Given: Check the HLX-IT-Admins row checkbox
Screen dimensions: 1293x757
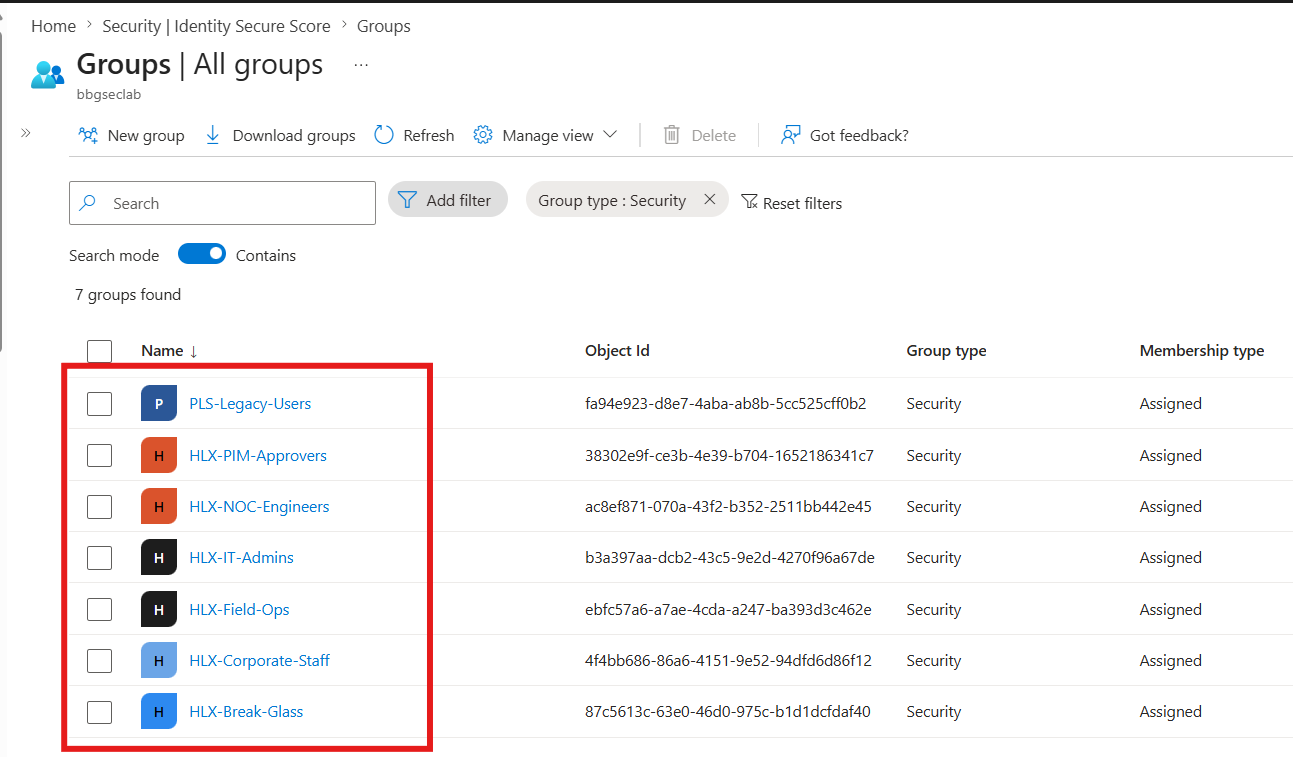Looking at the screenshot, I should 99,557.
